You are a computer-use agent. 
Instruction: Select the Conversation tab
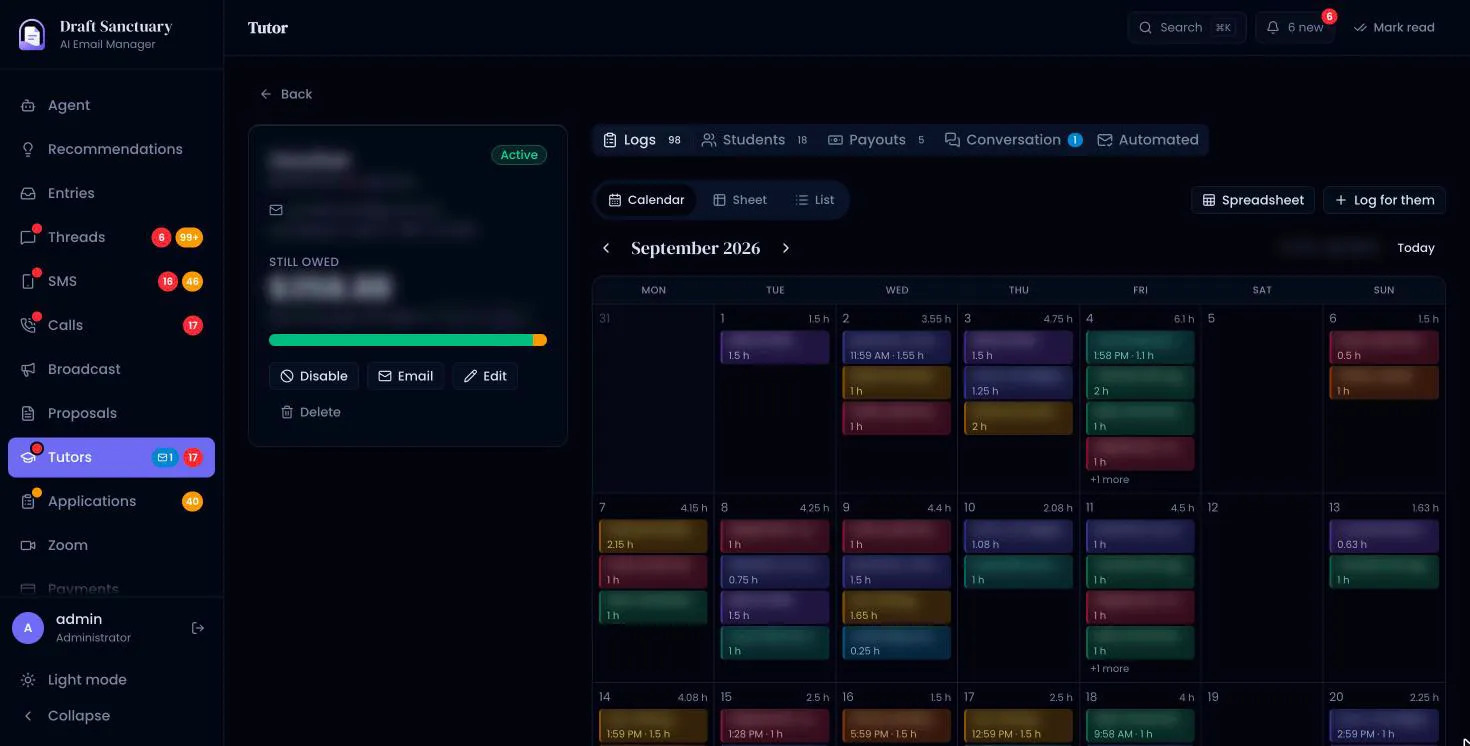click(x=1013, y=140)
